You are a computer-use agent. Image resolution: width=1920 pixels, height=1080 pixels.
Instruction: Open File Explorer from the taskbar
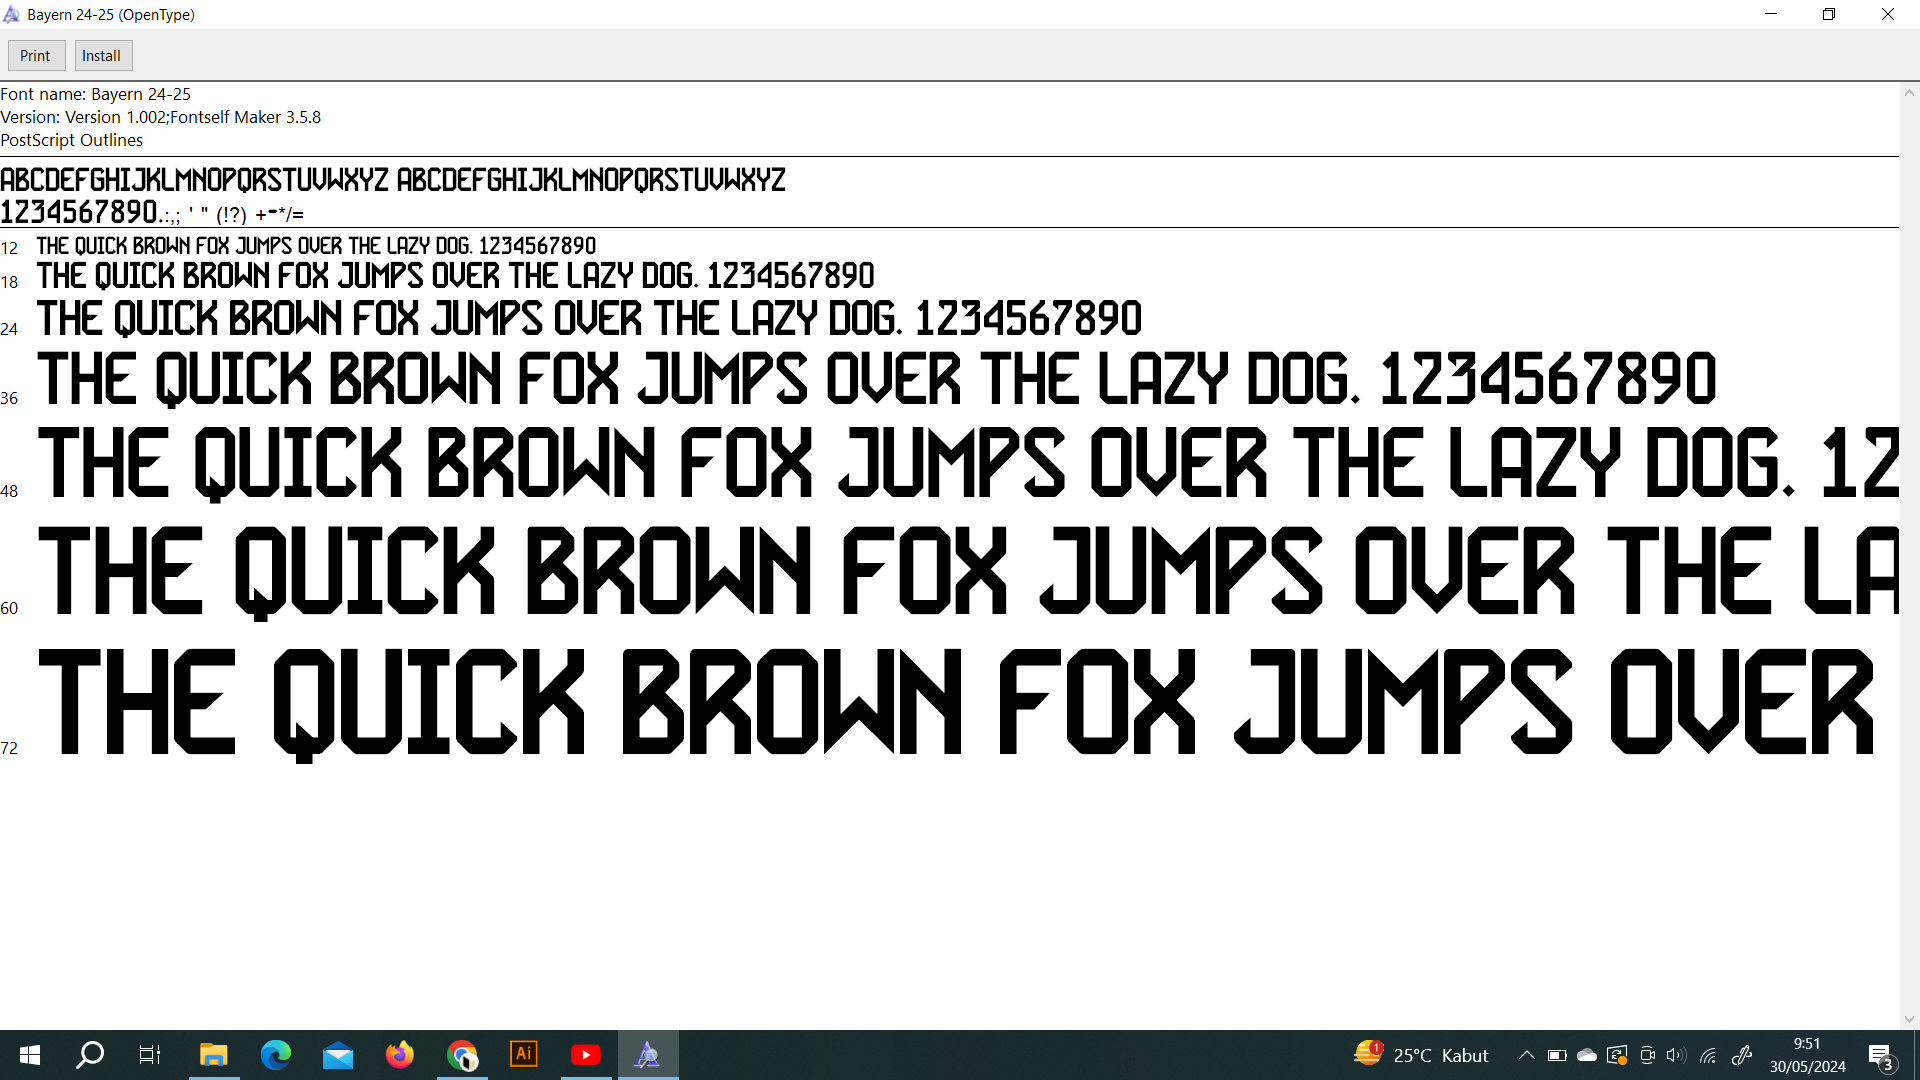pyautogui.click(x=214, y=1054)
